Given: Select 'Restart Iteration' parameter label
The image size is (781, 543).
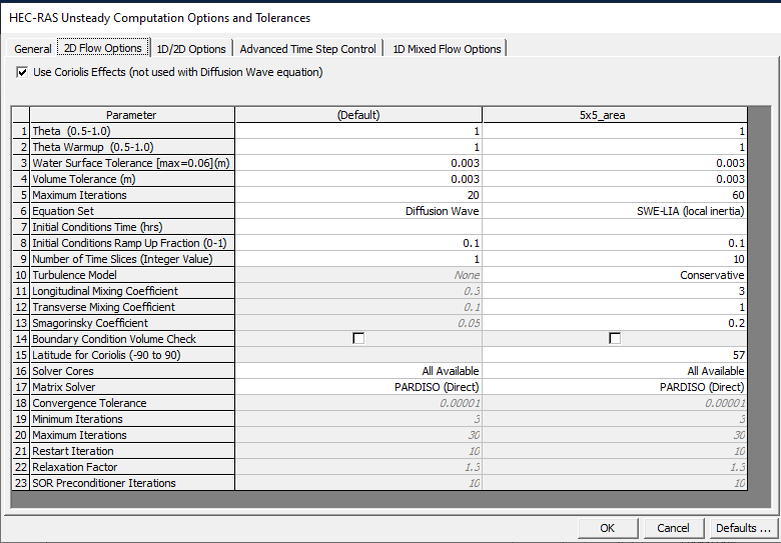Looking at the screenshot, I should [x=131, y=451].
